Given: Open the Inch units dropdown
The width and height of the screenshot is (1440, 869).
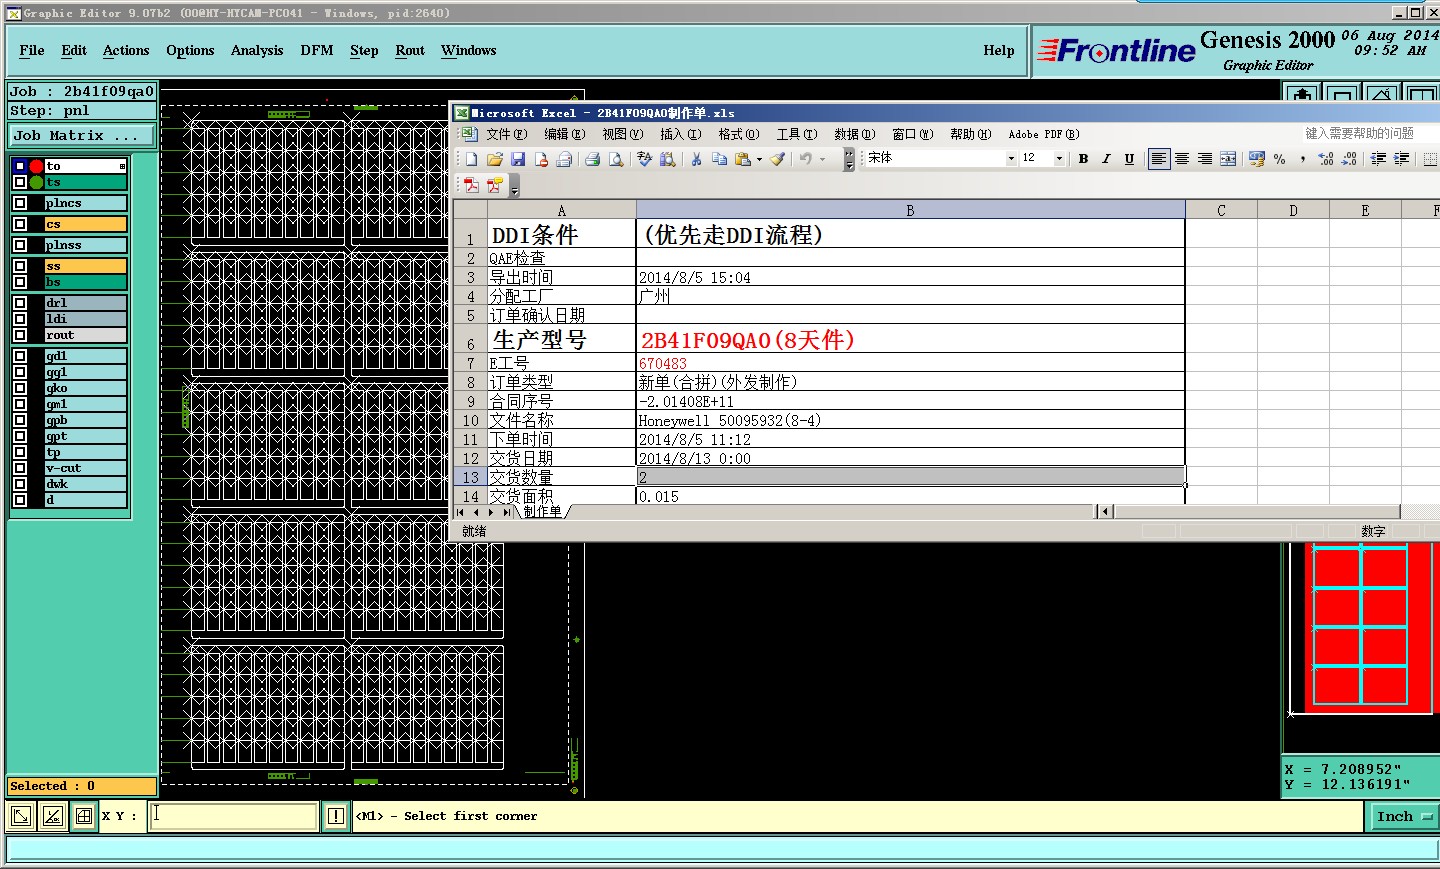Looking at the screenshot, I should tap(1403, 817).
